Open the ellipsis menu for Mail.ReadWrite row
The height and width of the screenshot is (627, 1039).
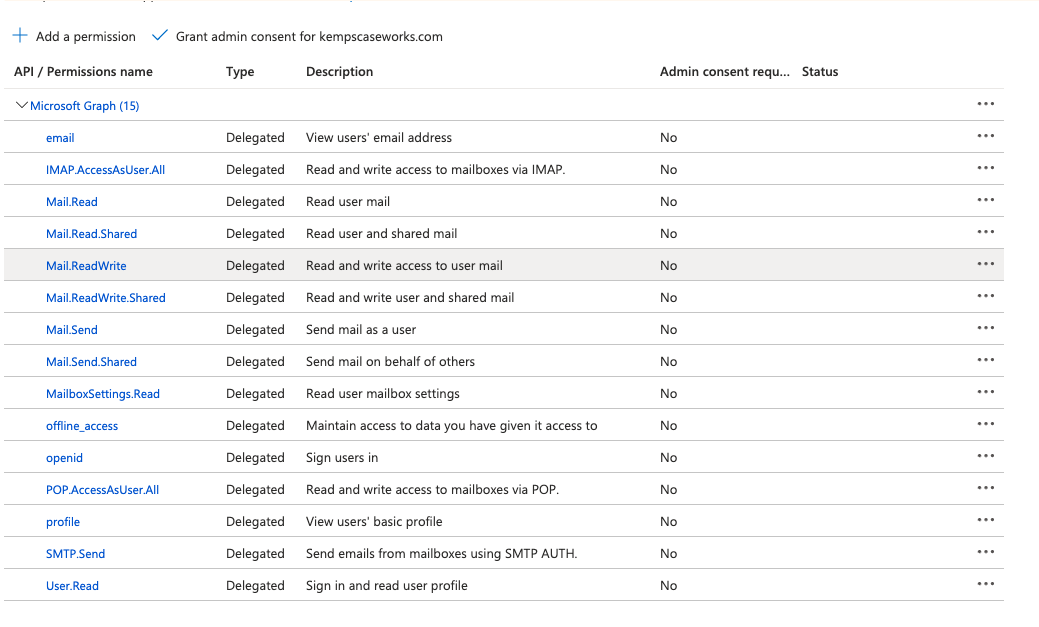tap(986, 264)
